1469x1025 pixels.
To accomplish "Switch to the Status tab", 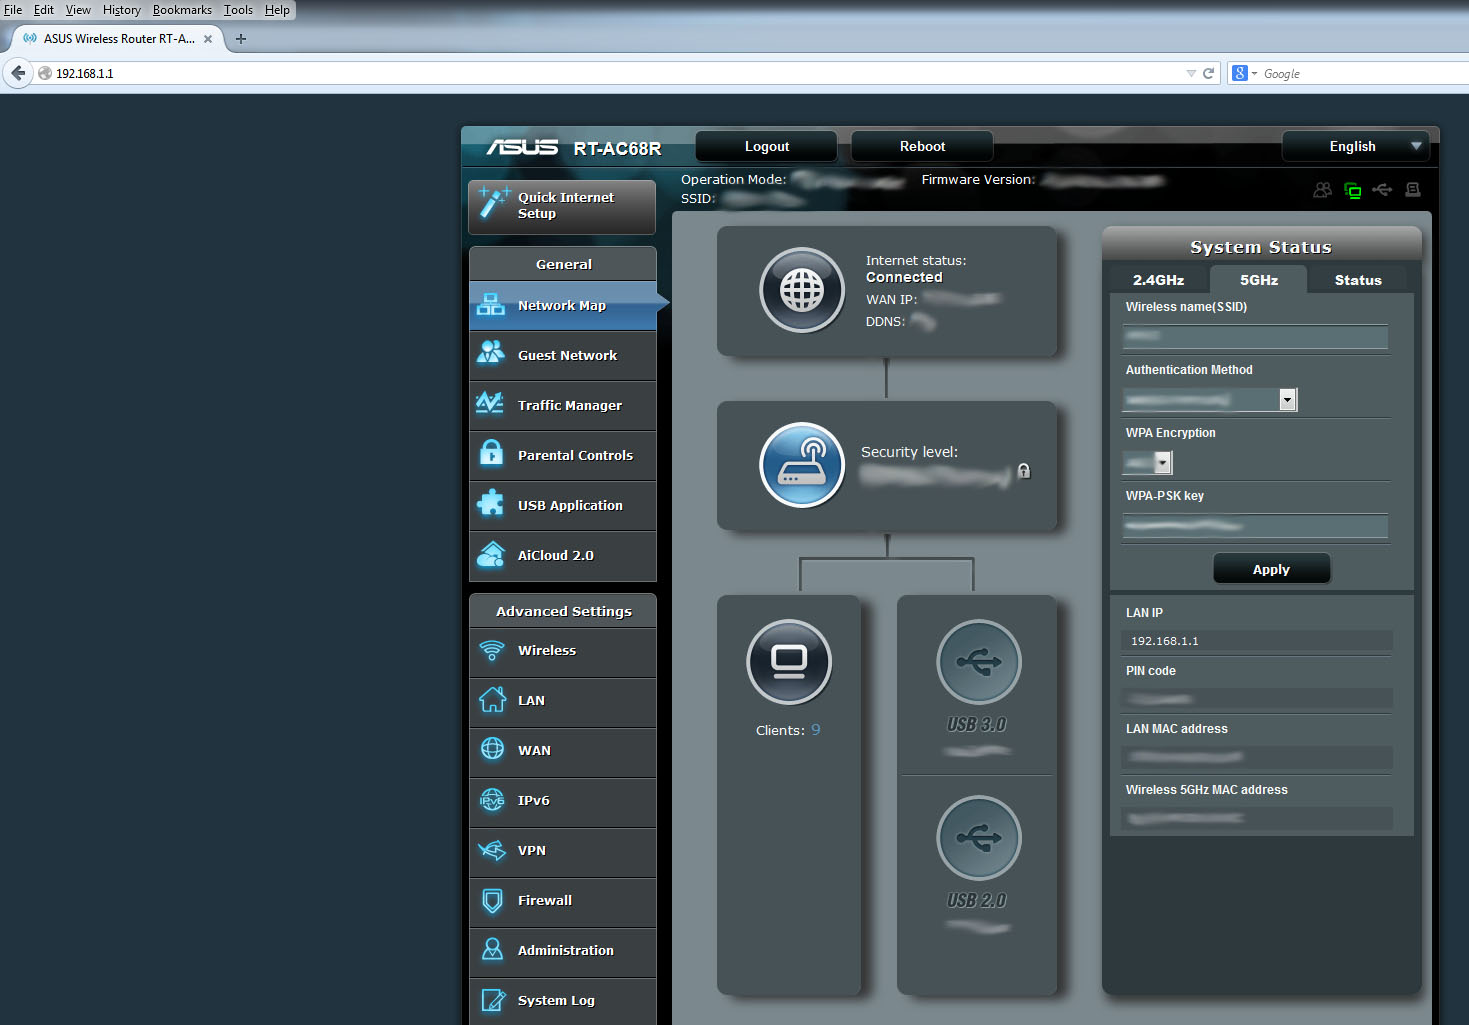I will tap(1357, 280).
